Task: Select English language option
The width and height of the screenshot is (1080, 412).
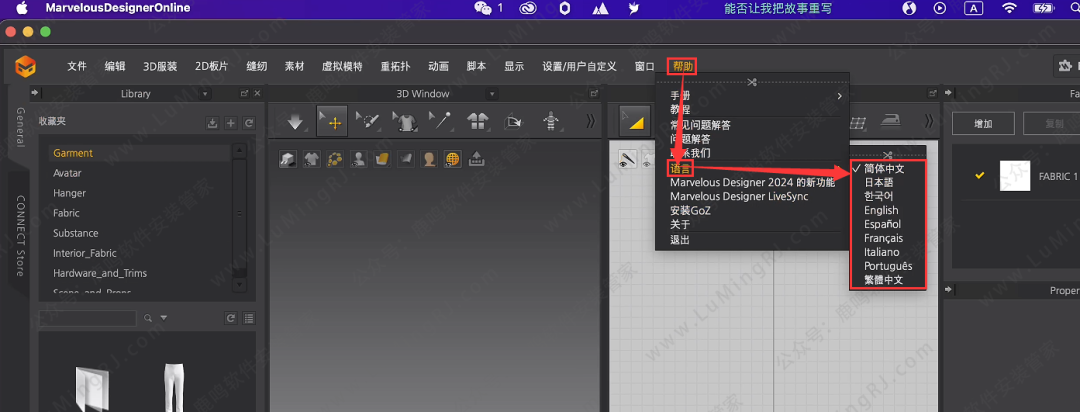Action: [882, 210]
